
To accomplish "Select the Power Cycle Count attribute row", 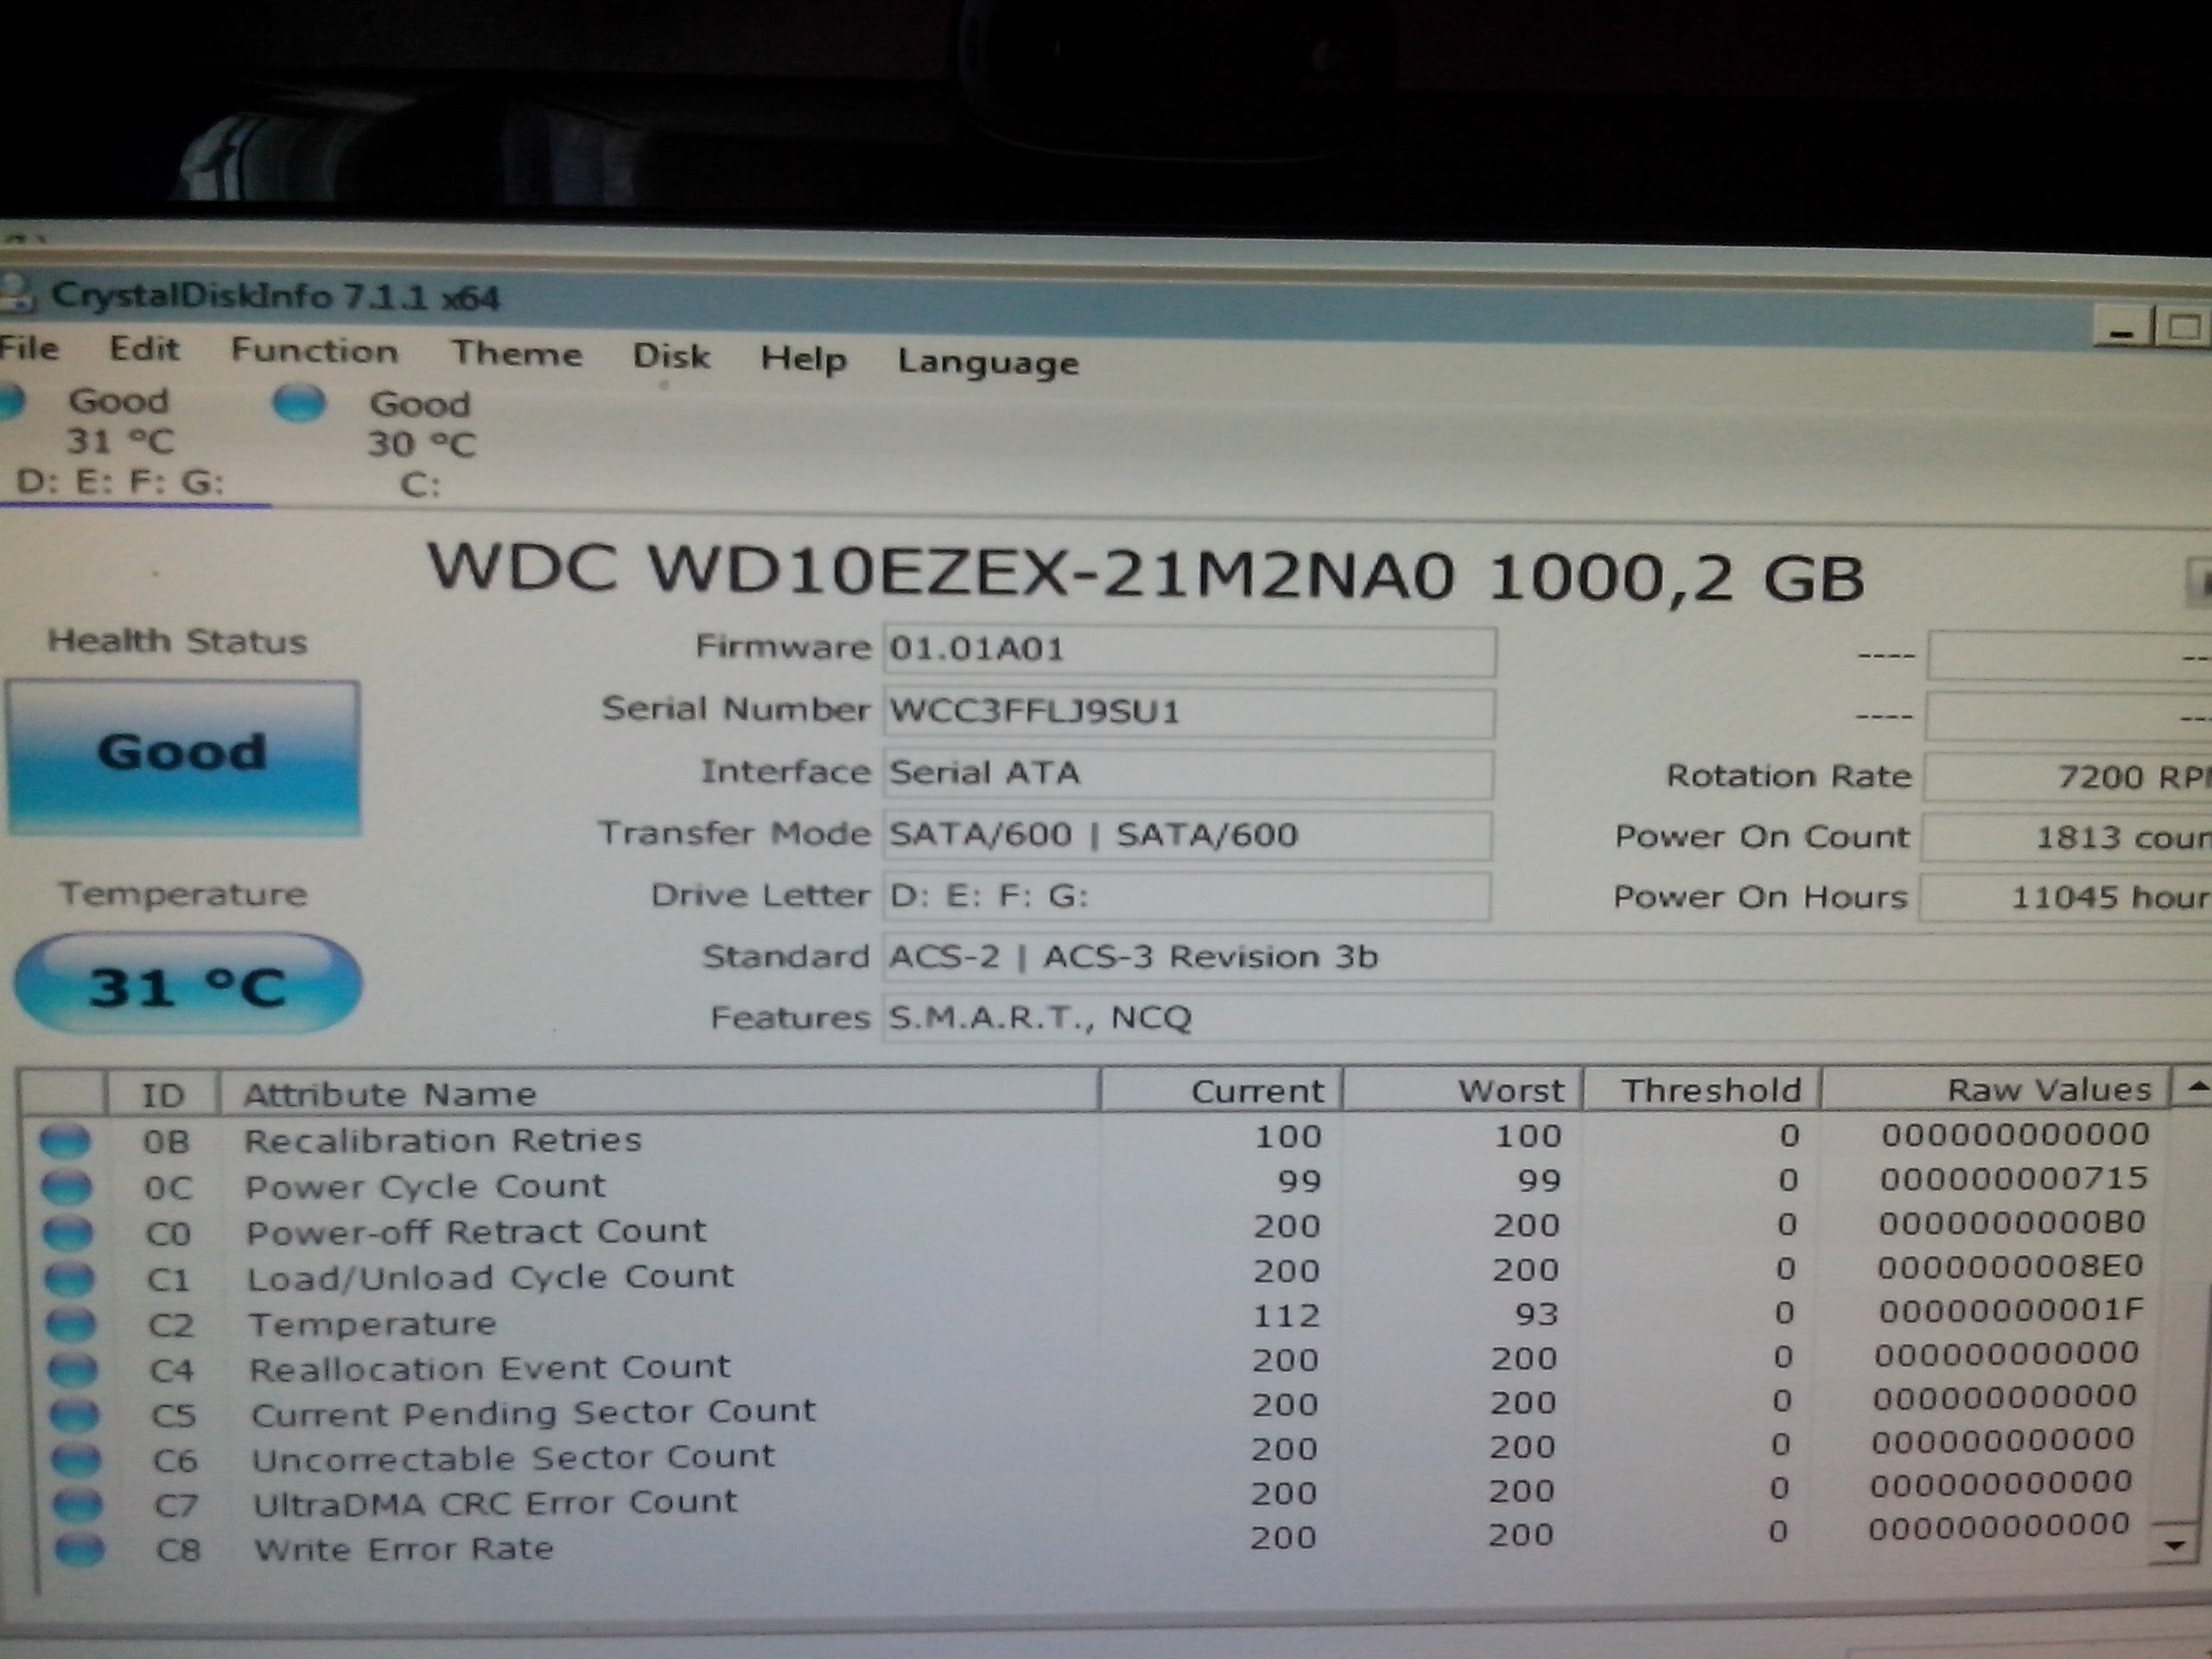I will coord(1094,1183).
